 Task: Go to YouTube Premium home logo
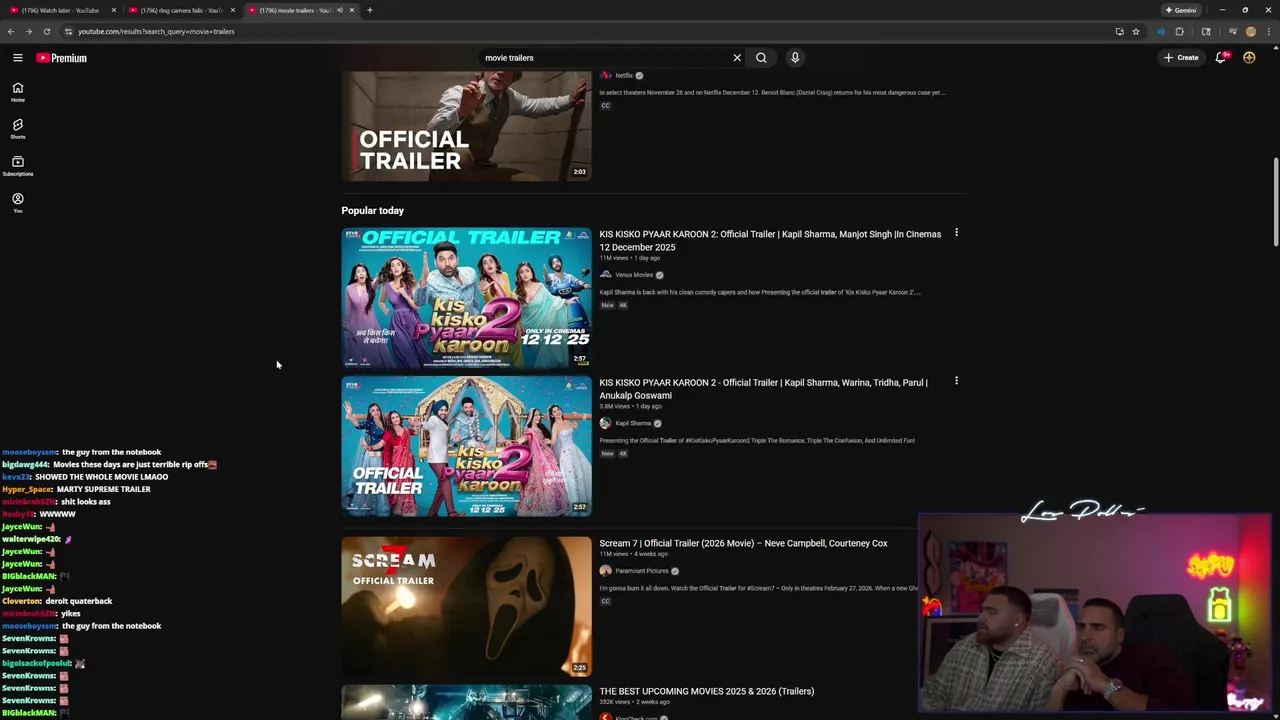click(62, 58)
